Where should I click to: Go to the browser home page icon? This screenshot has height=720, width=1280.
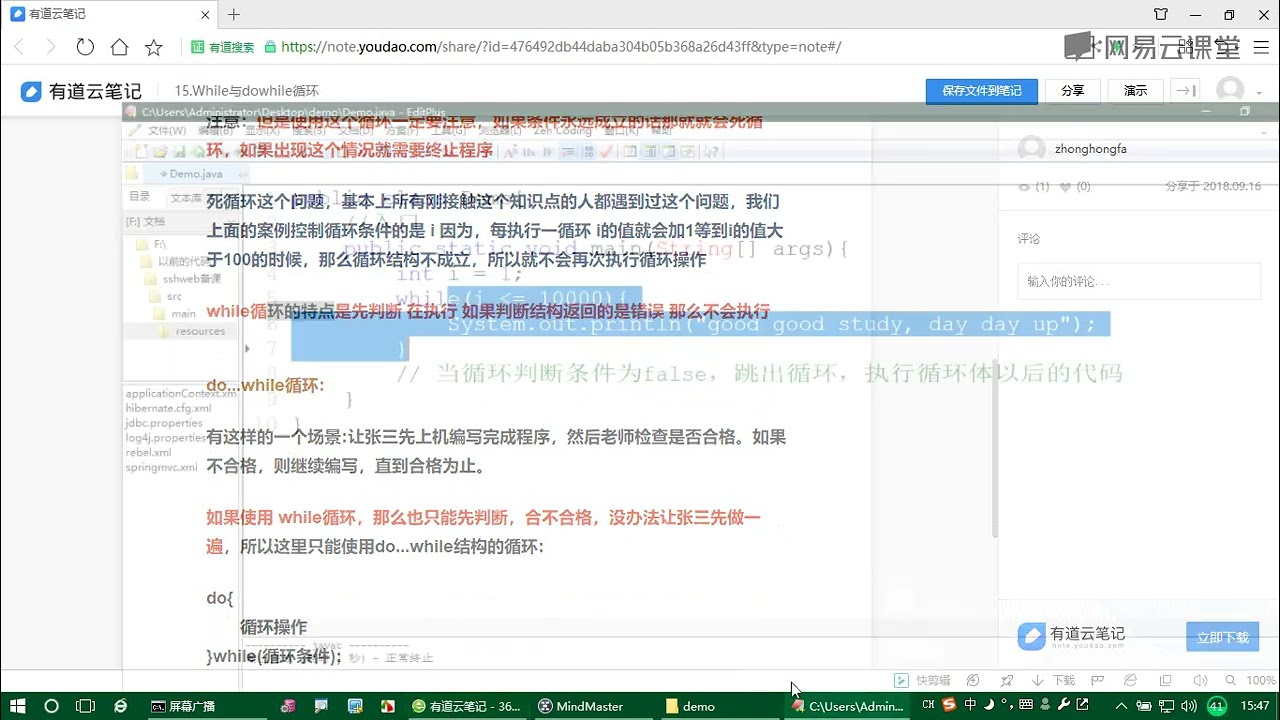tap(119, 47)
